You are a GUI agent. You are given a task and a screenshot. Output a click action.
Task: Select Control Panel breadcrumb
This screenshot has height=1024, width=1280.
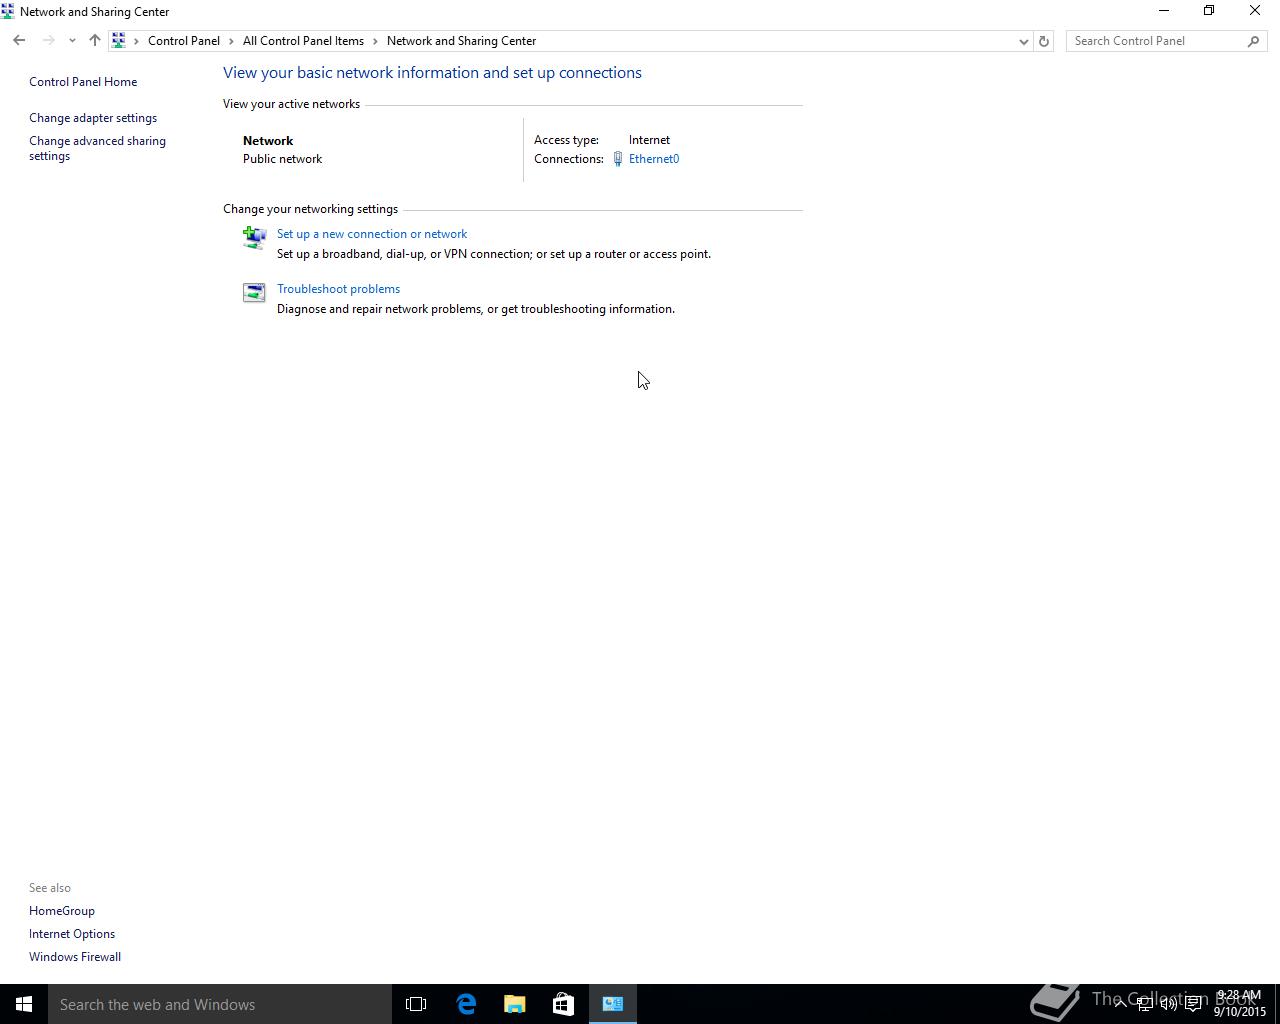(x=184, y=41)
